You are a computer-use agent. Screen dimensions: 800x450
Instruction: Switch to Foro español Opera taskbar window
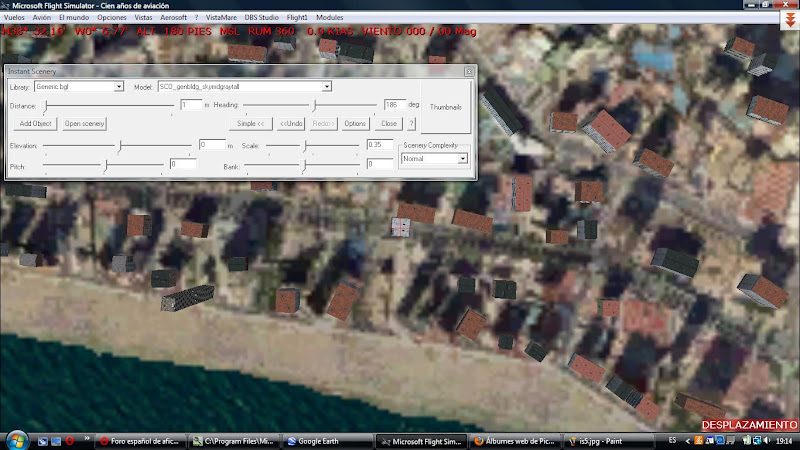coord(141,441)
